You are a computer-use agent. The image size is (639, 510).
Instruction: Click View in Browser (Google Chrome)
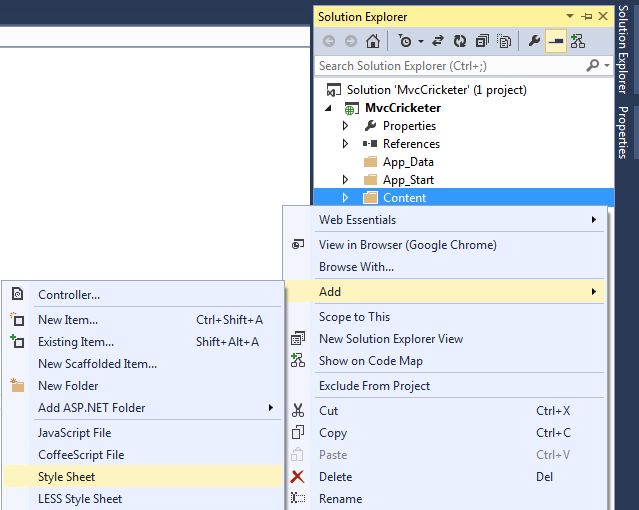(x=407, y=245)
